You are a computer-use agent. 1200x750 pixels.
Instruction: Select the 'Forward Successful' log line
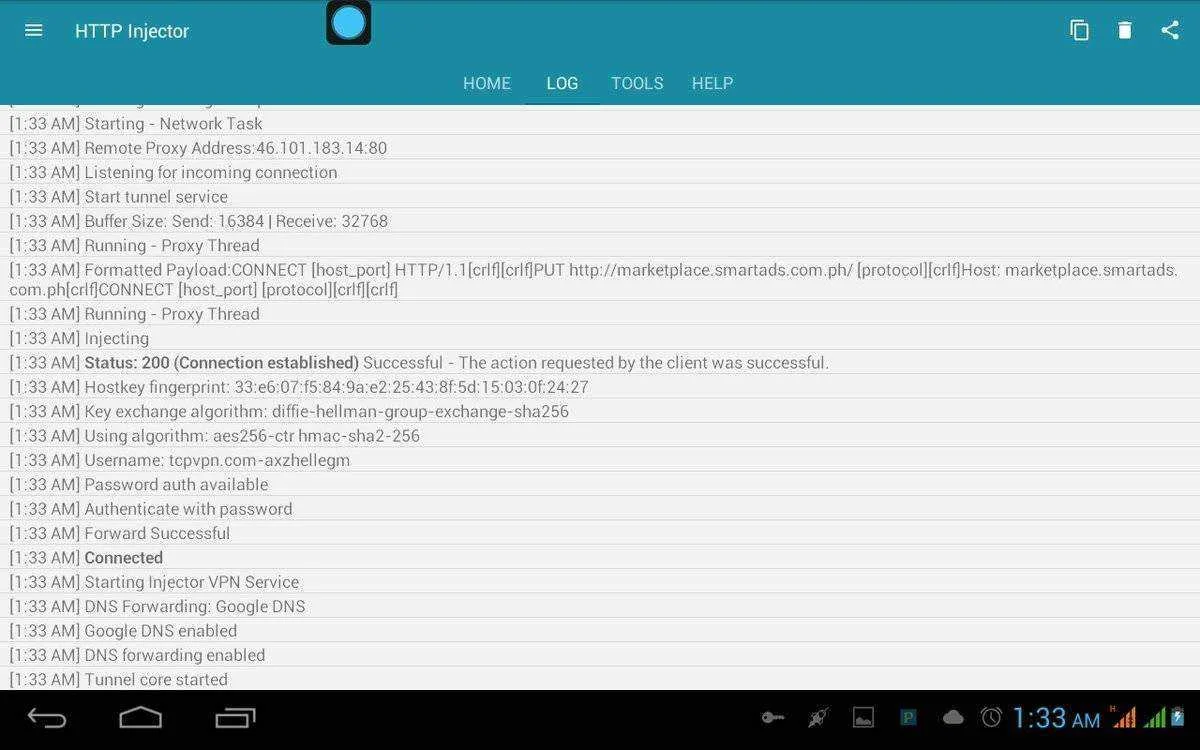600,533
